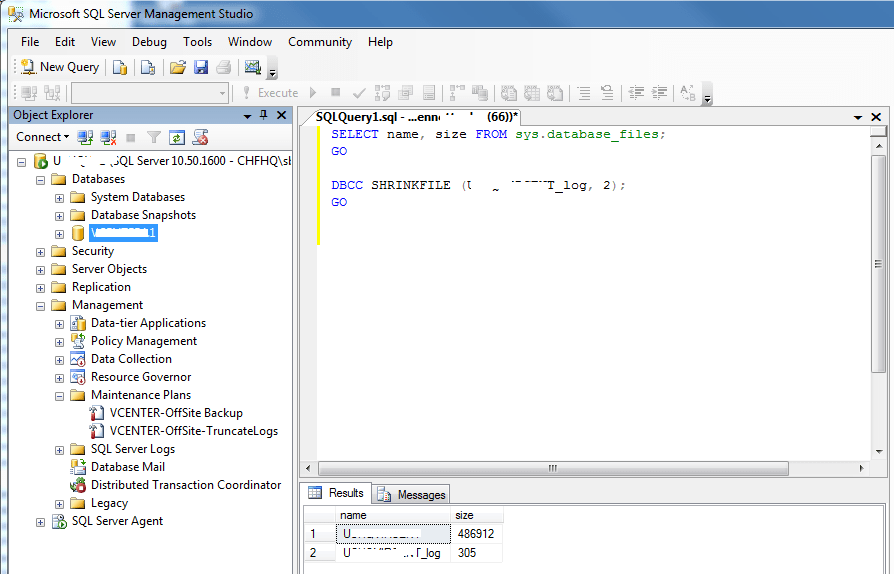Open the available databases combo box
The width and height of the screenshot is (894, 574).
click(150, 93)
